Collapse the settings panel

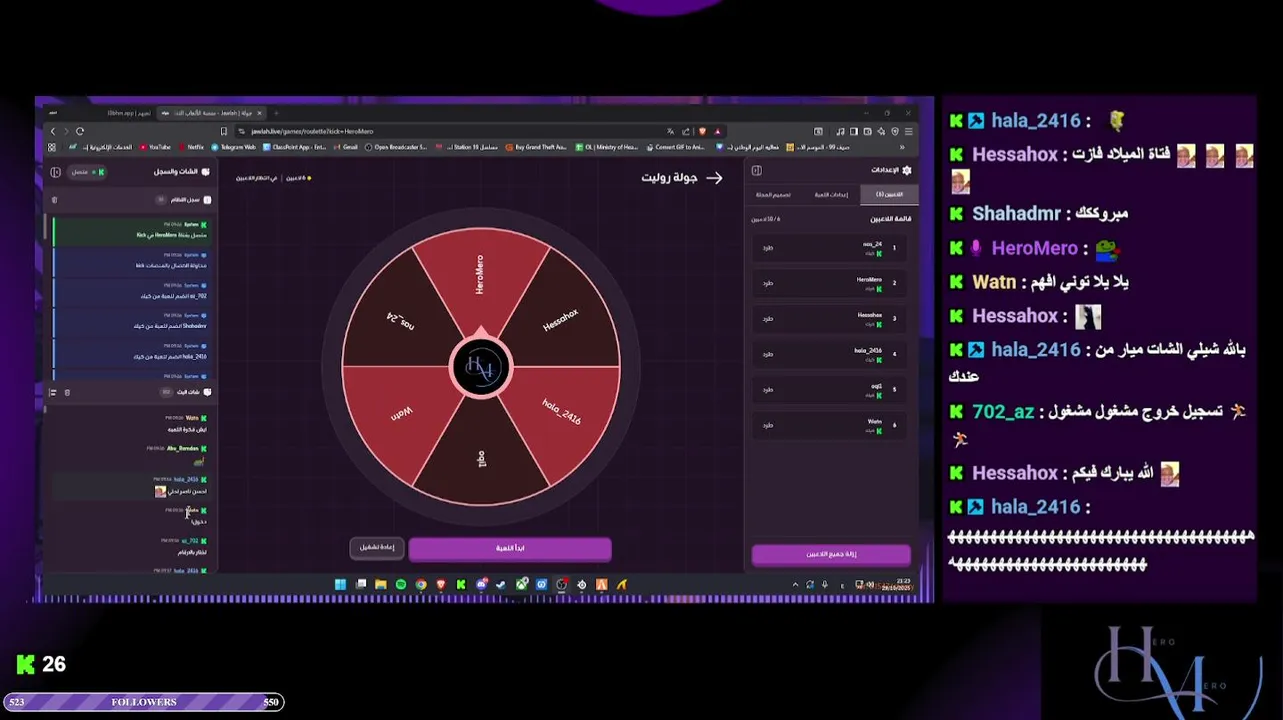coord(756,170)
